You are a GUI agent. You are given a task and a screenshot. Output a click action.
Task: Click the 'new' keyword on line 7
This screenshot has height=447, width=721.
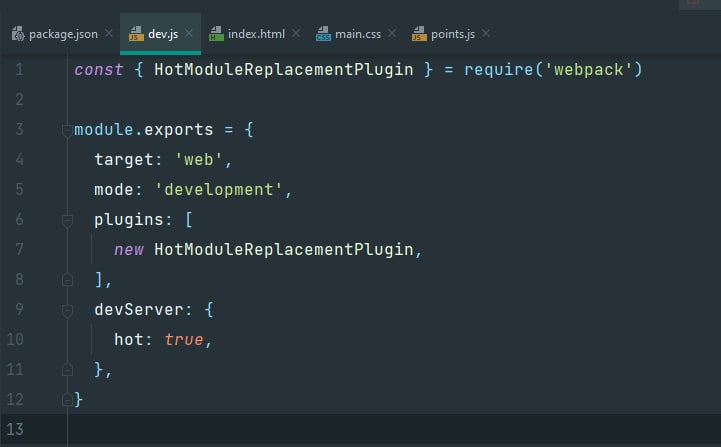click(129, 250)
